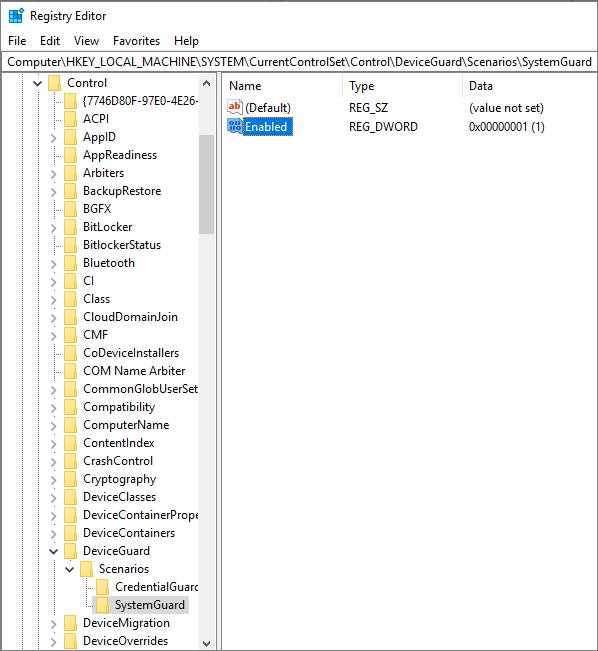Viewport: 598px width, 651px height.
Task: Click the tree pane scroll up arrow
Action: (x=206, y=83)
